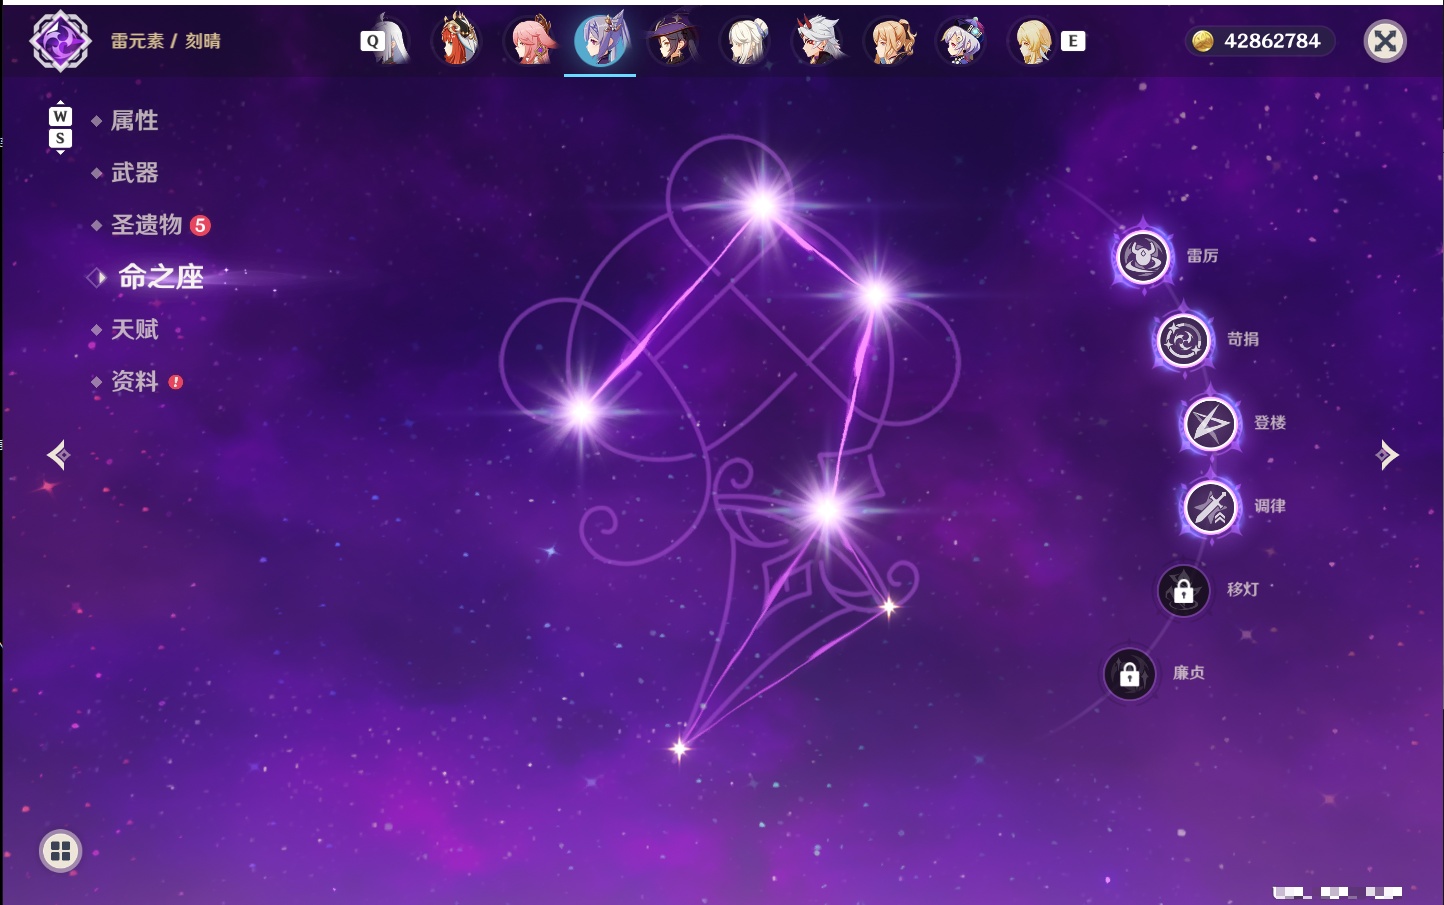Viewport: 1444px width, 905px height.
Task: Select the 苛捐 constellation icon
Action: click(x=1183, y=340)
